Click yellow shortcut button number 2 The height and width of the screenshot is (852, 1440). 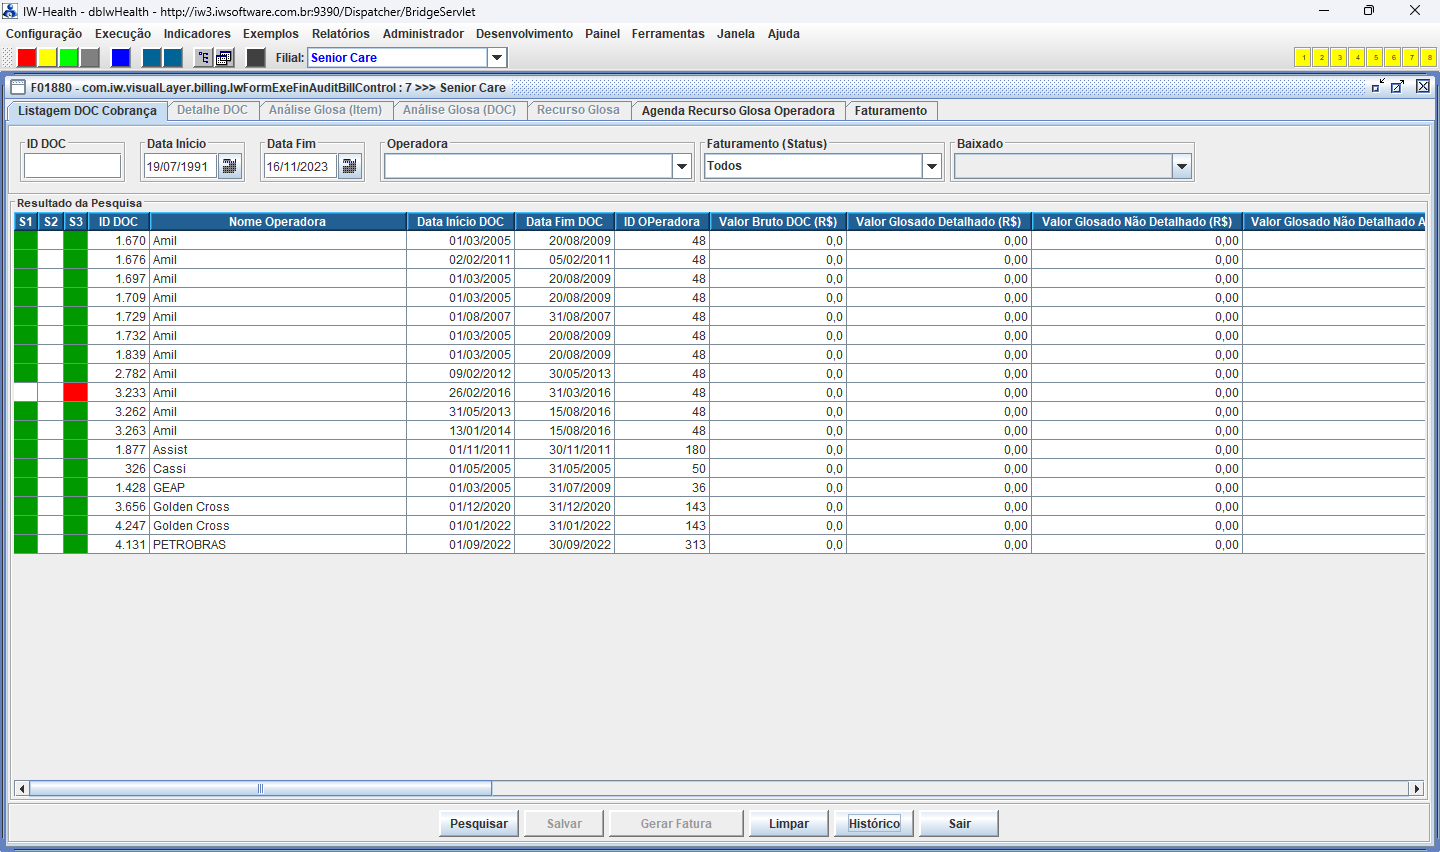coord(1321,58)
